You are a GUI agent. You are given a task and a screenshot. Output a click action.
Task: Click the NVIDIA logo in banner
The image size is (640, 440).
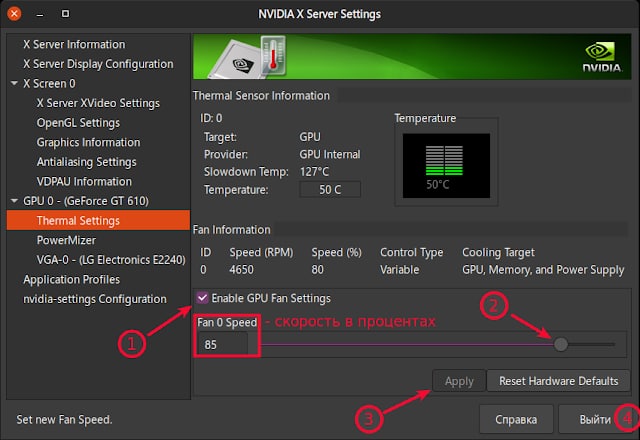(602, 57)
